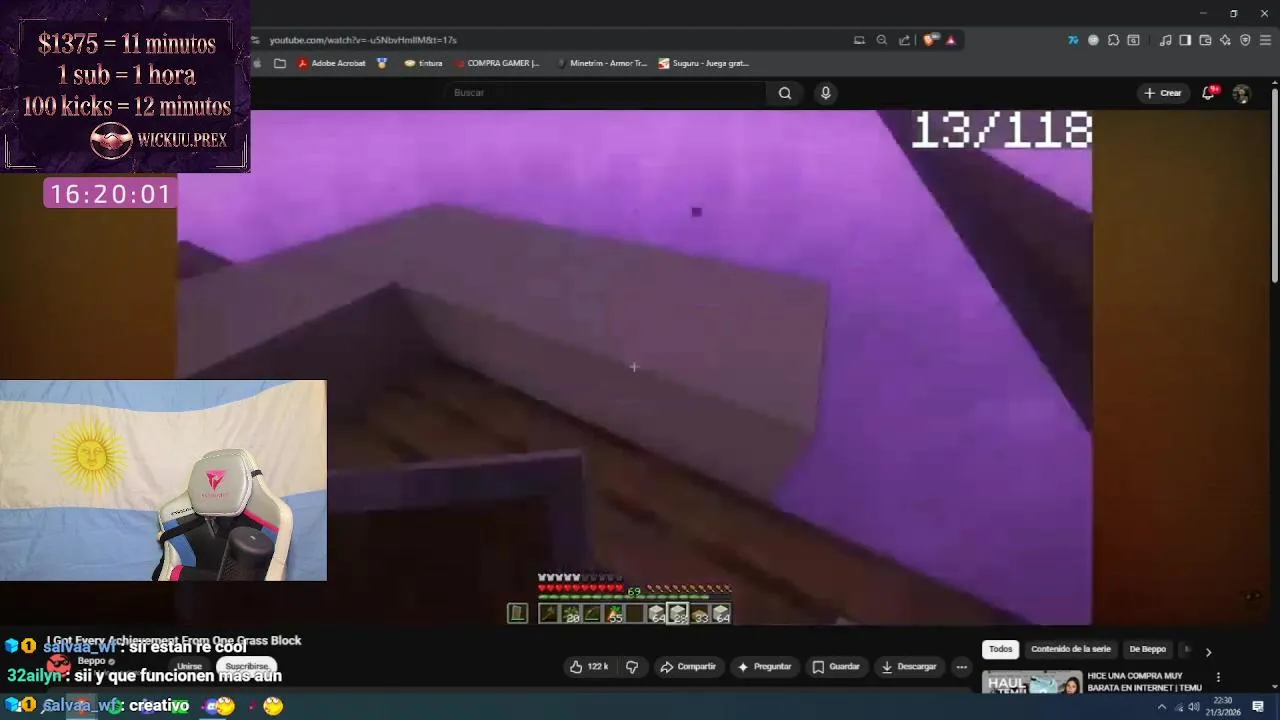
Task: Open YouTube notifications bell
Action: coord(1209,93)
